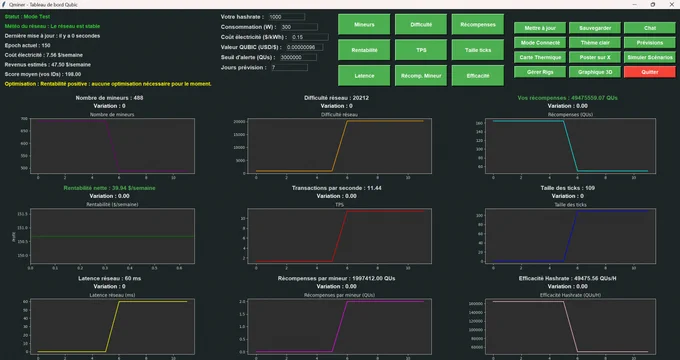Open the Latence chart

pos(364,75)
